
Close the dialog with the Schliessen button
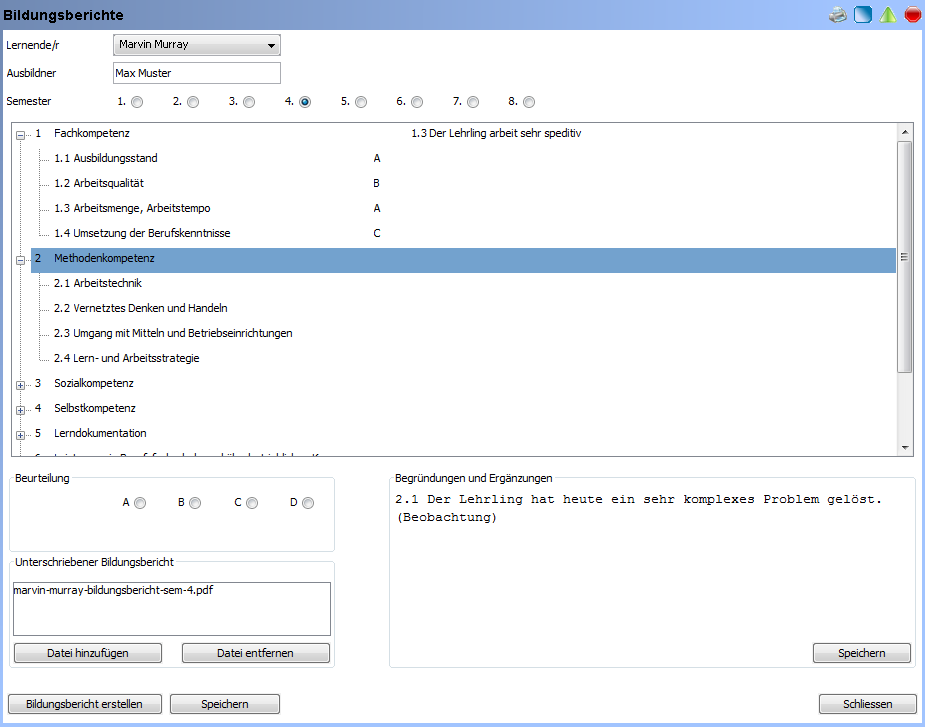(867, 704)
